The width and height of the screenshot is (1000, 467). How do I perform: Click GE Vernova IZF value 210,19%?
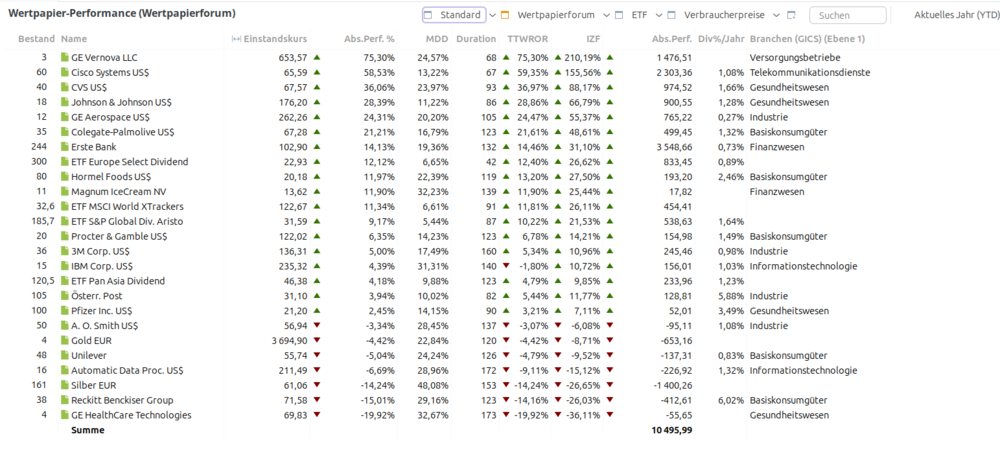pos(582,57)
